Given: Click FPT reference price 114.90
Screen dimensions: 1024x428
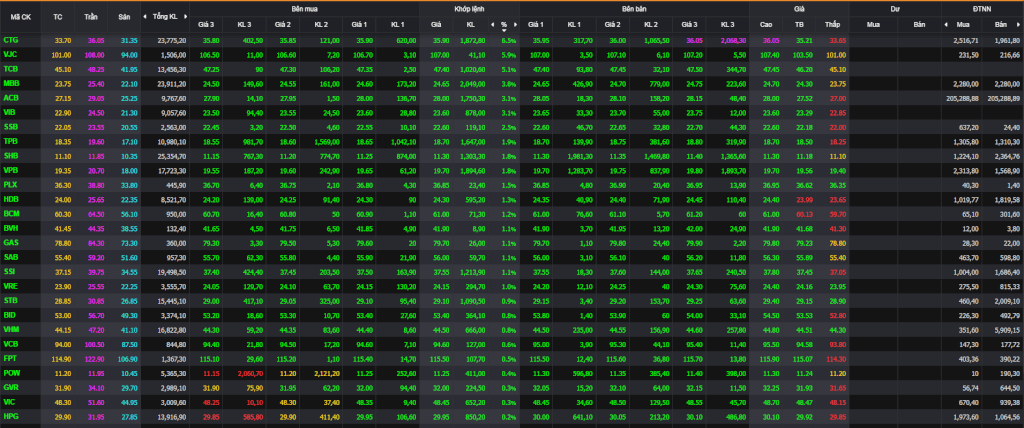Looking at the screenshot, I should pyautogui.click(x=62, y=359).
